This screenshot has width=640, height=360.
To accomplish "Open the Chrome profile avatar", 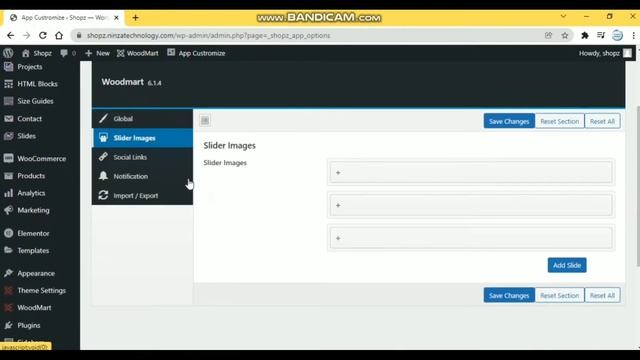I will (x=617, y=36).
